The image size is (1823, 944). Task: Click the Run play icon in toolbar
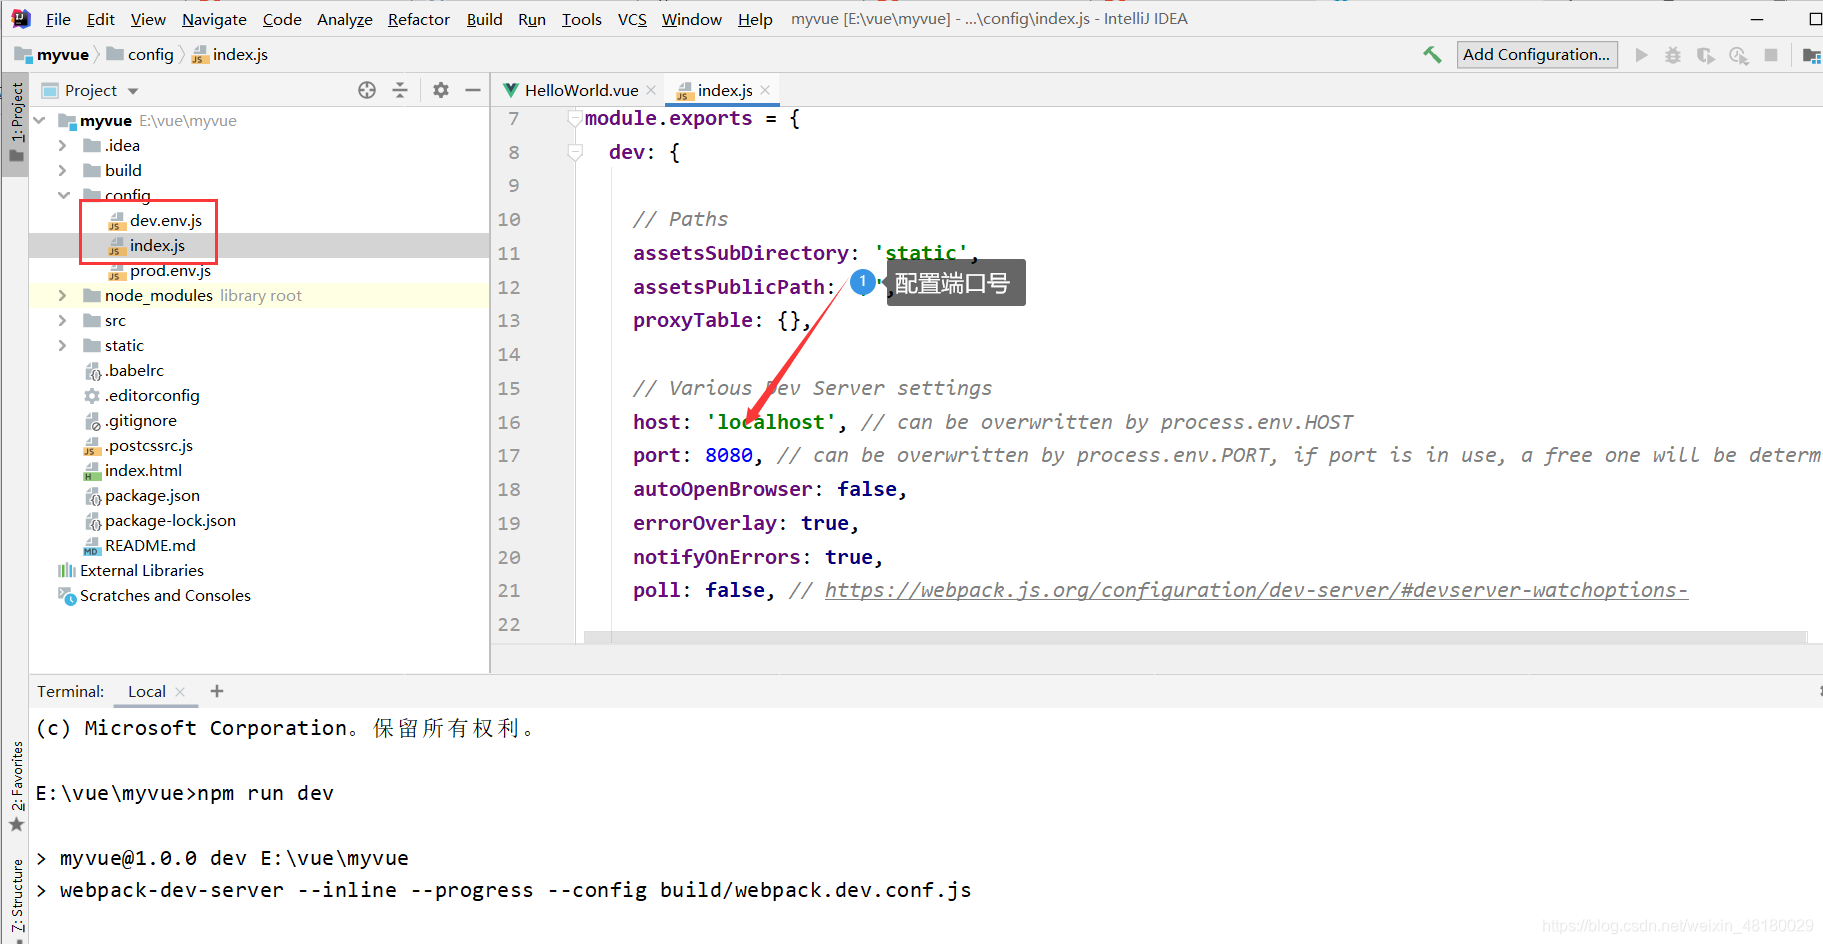[x=1641, y=55]
